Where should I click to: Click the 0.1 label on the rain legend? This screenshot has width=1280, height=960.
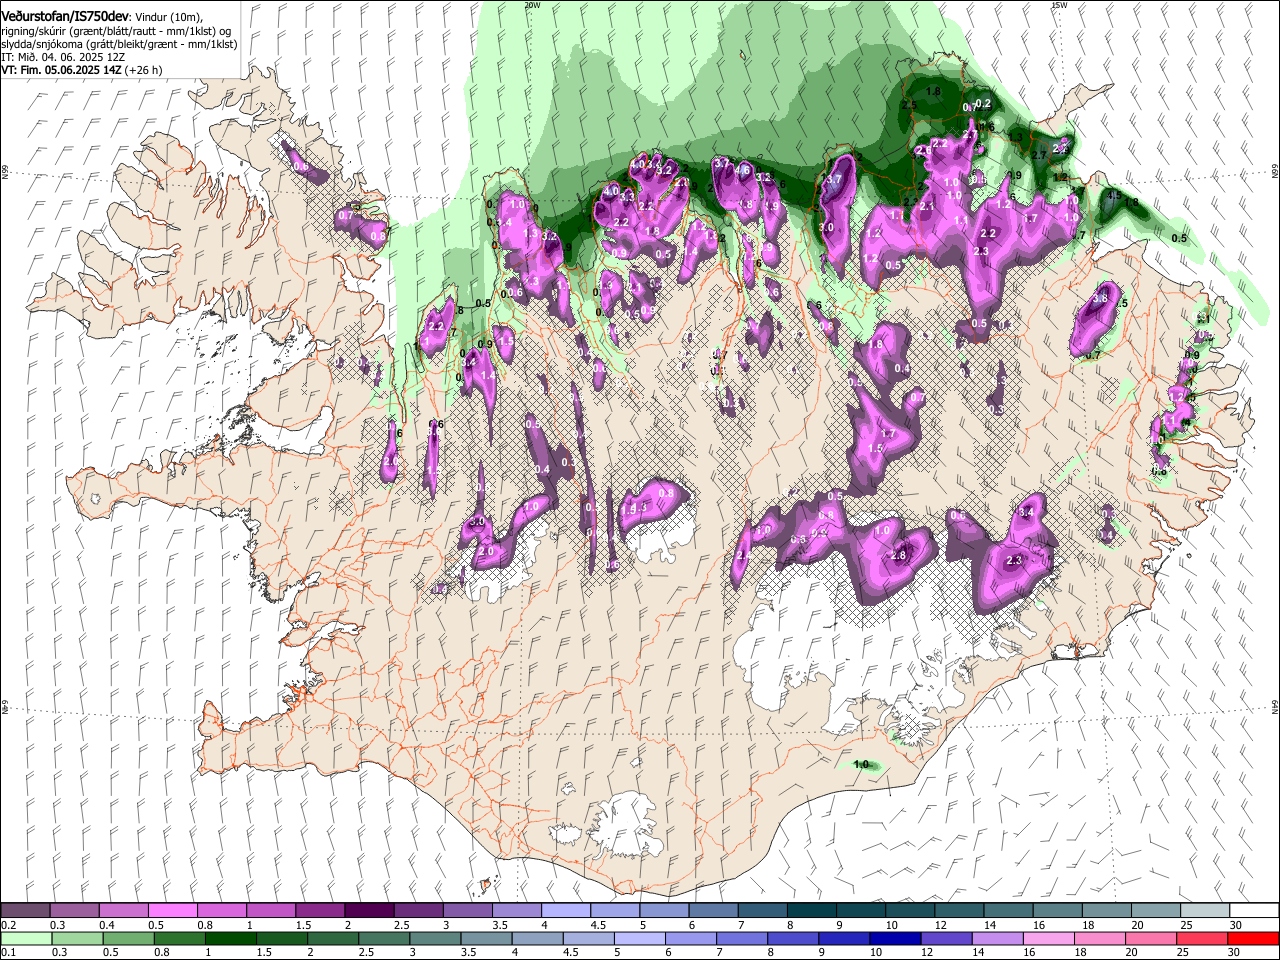(x=7, y=952)
